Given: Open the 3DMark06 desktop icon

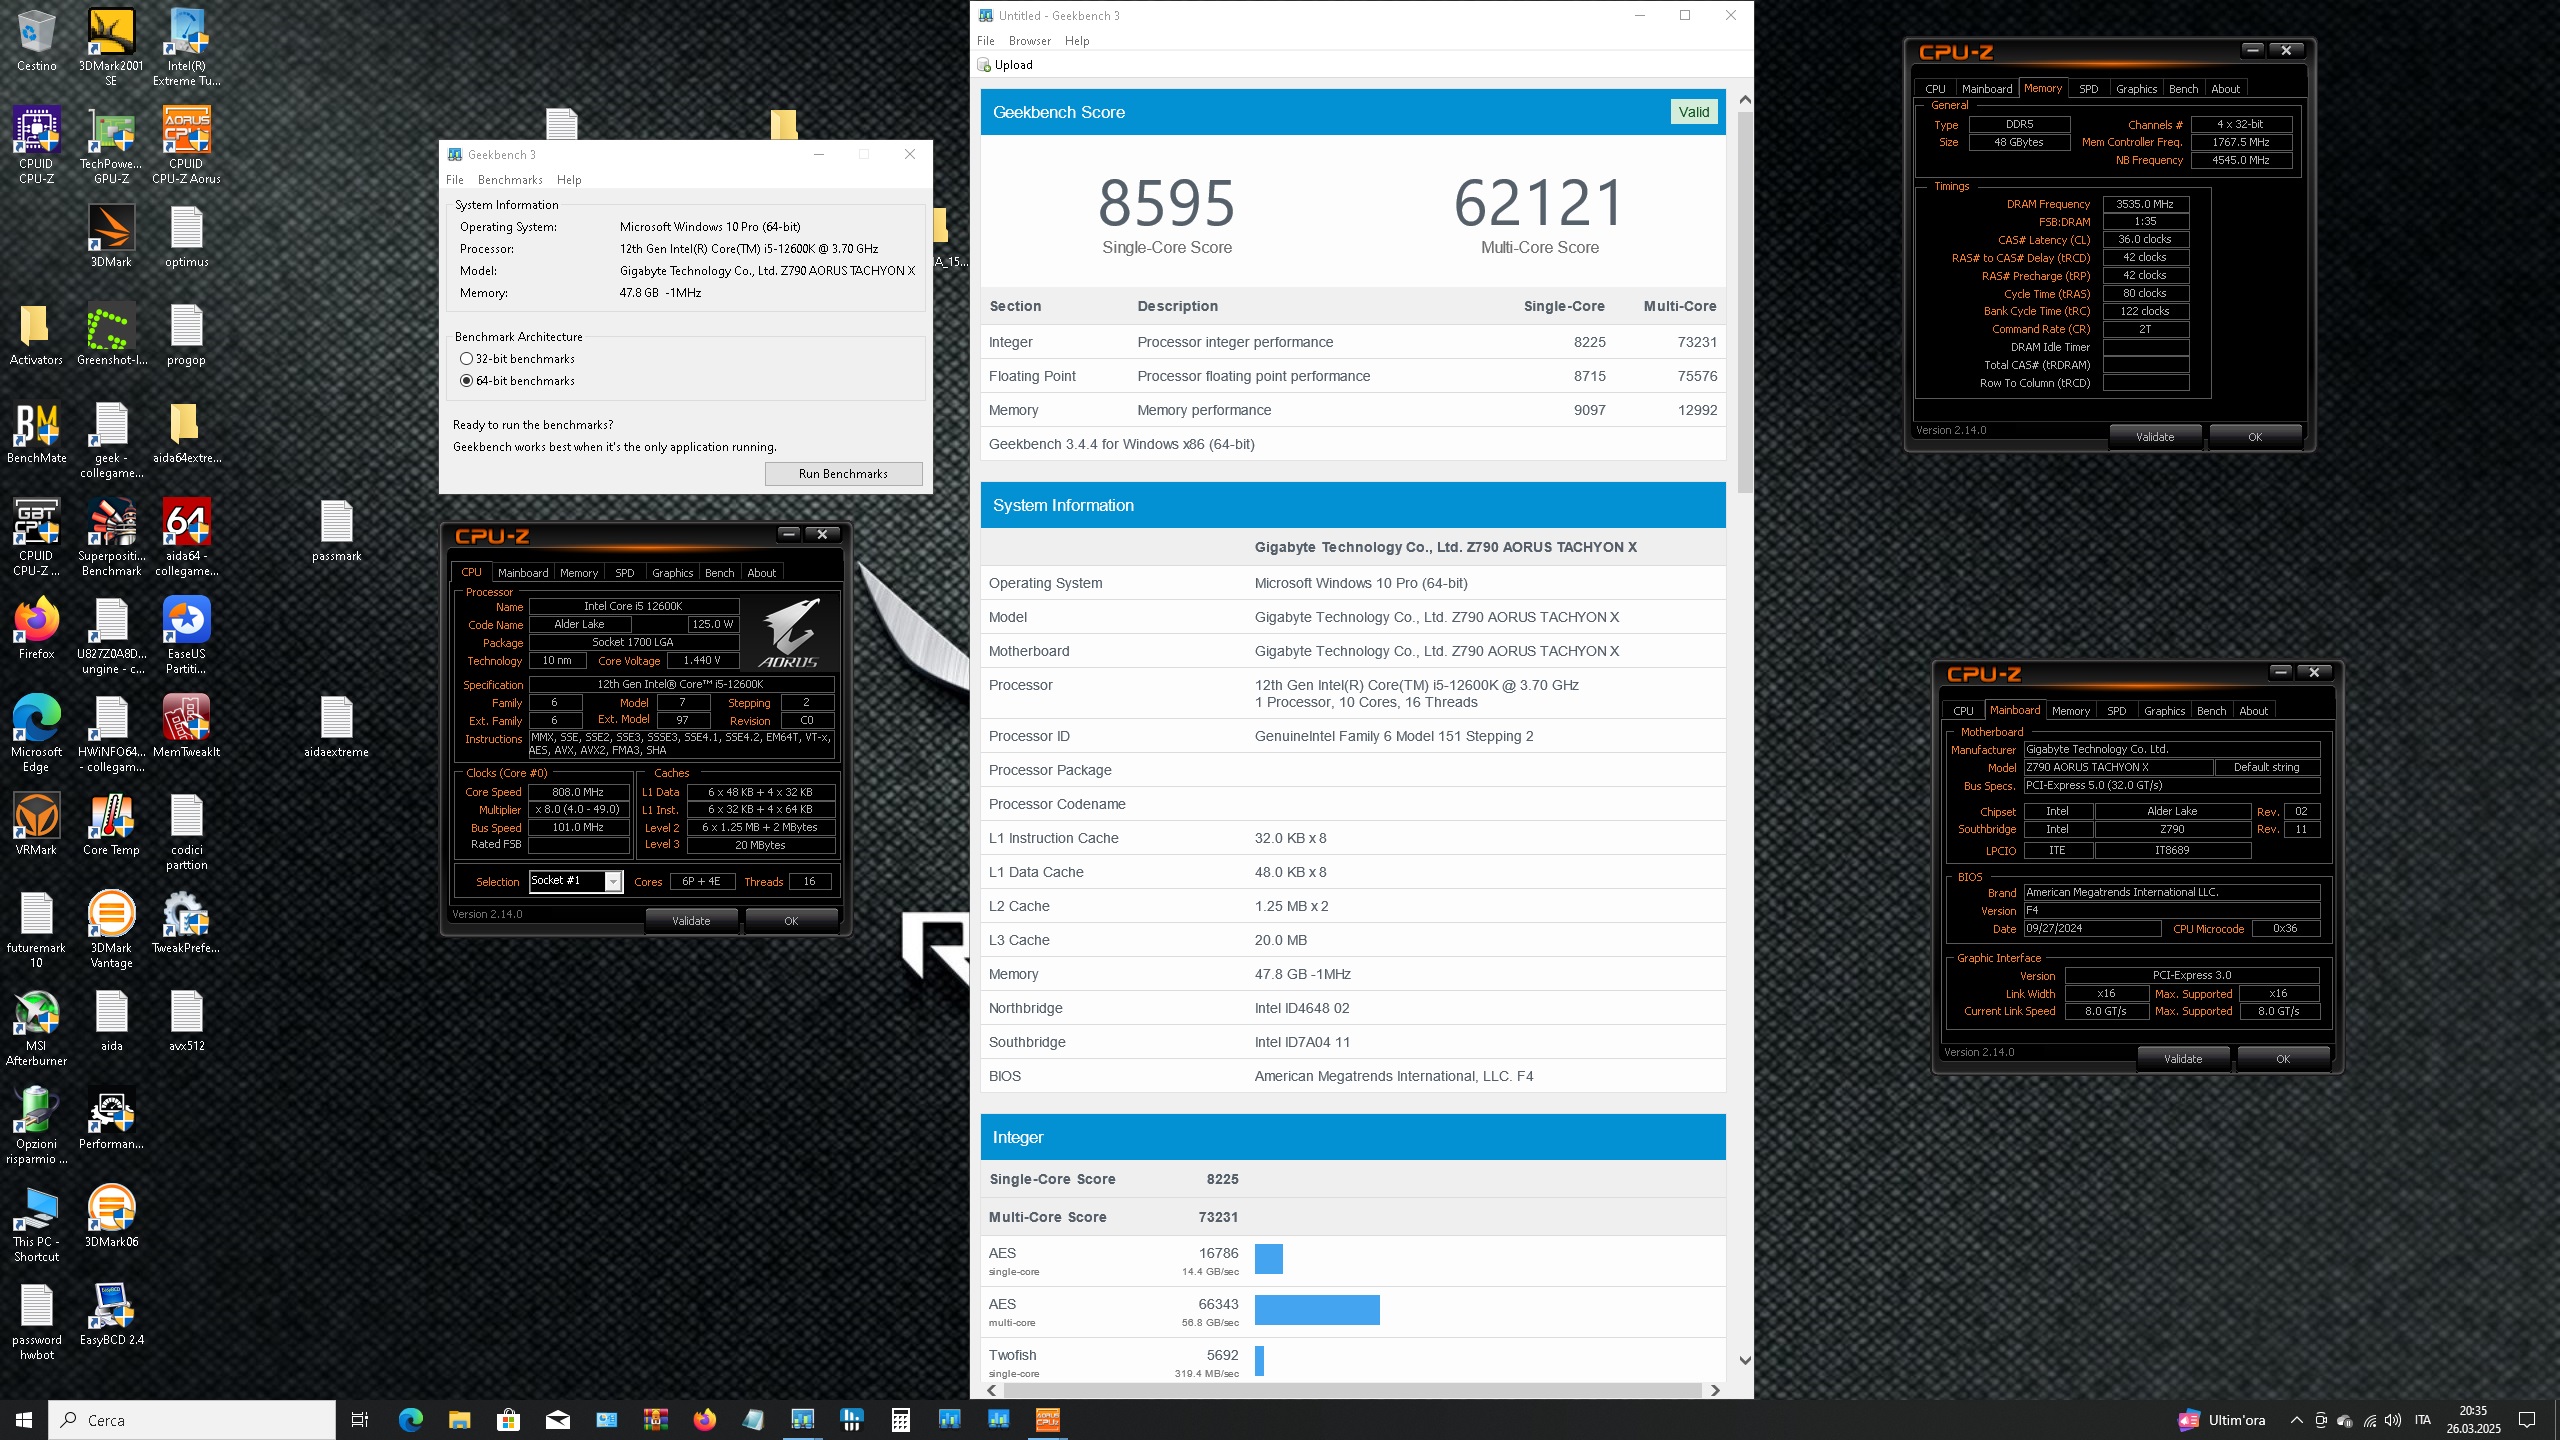Looking at the screenshot, I should coord(111,1216).
